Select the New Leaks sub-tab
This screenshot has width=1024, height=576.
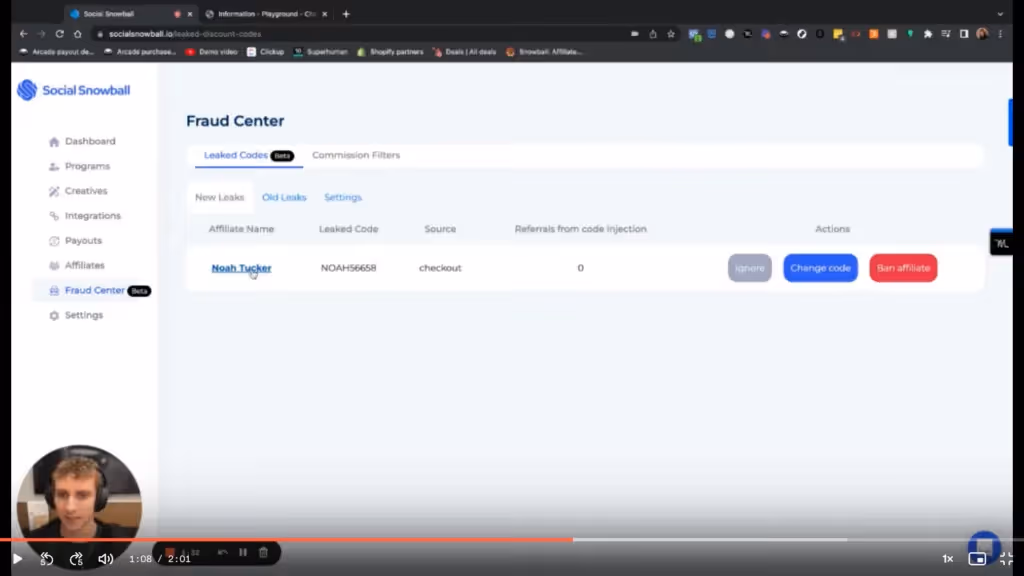(x=219, y=197)
